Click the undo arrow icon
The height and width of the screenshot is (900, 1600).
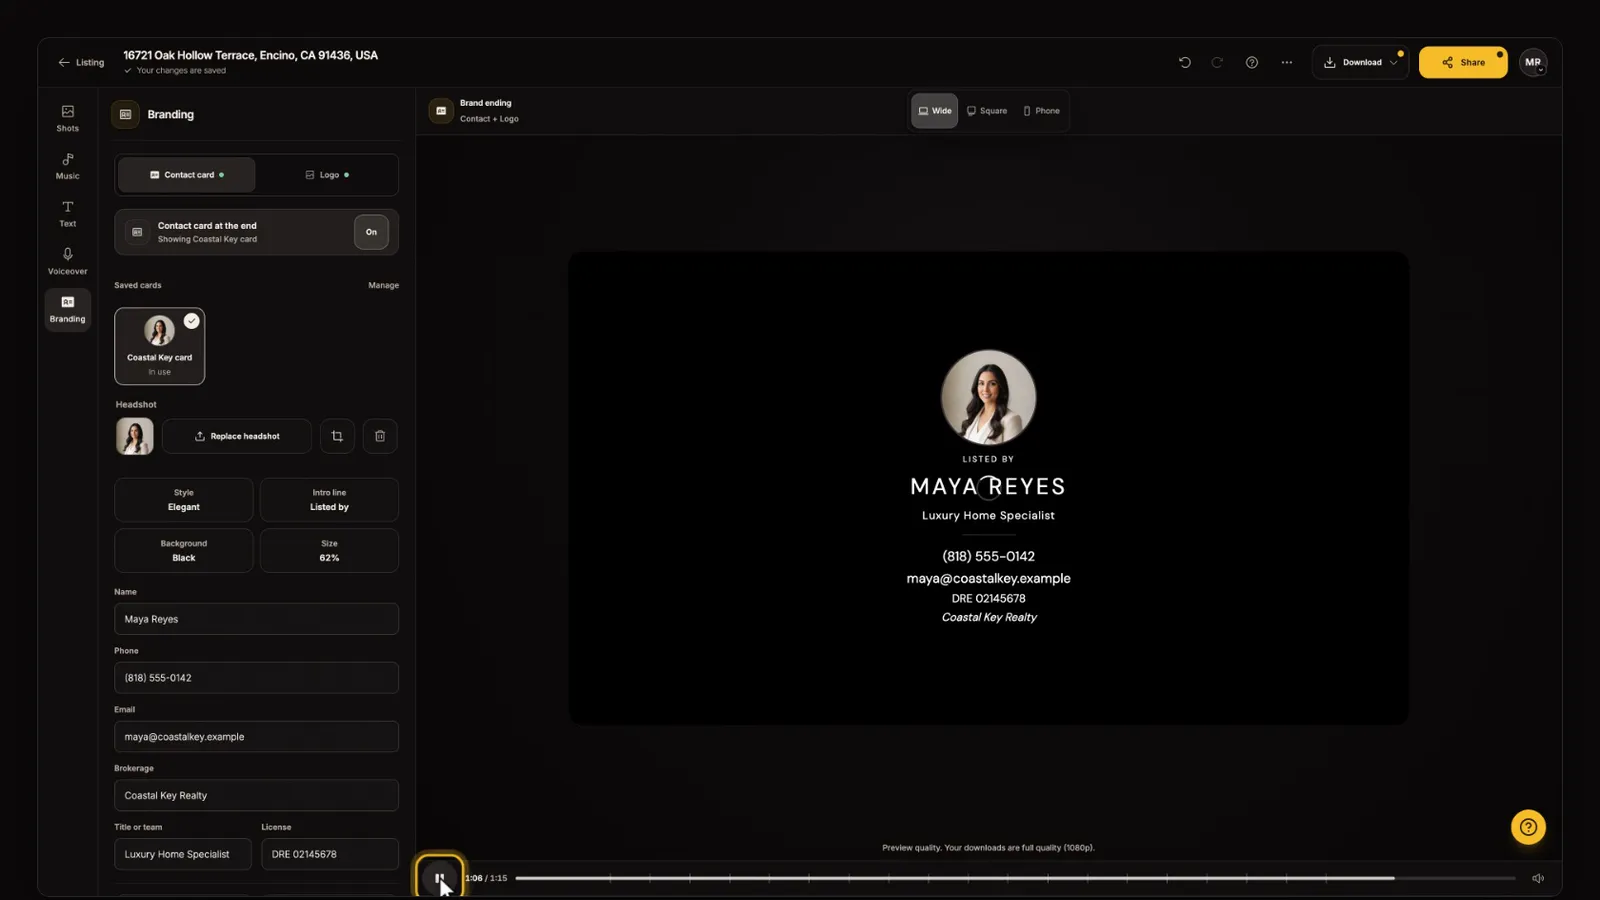click(x=1185, y=62)
